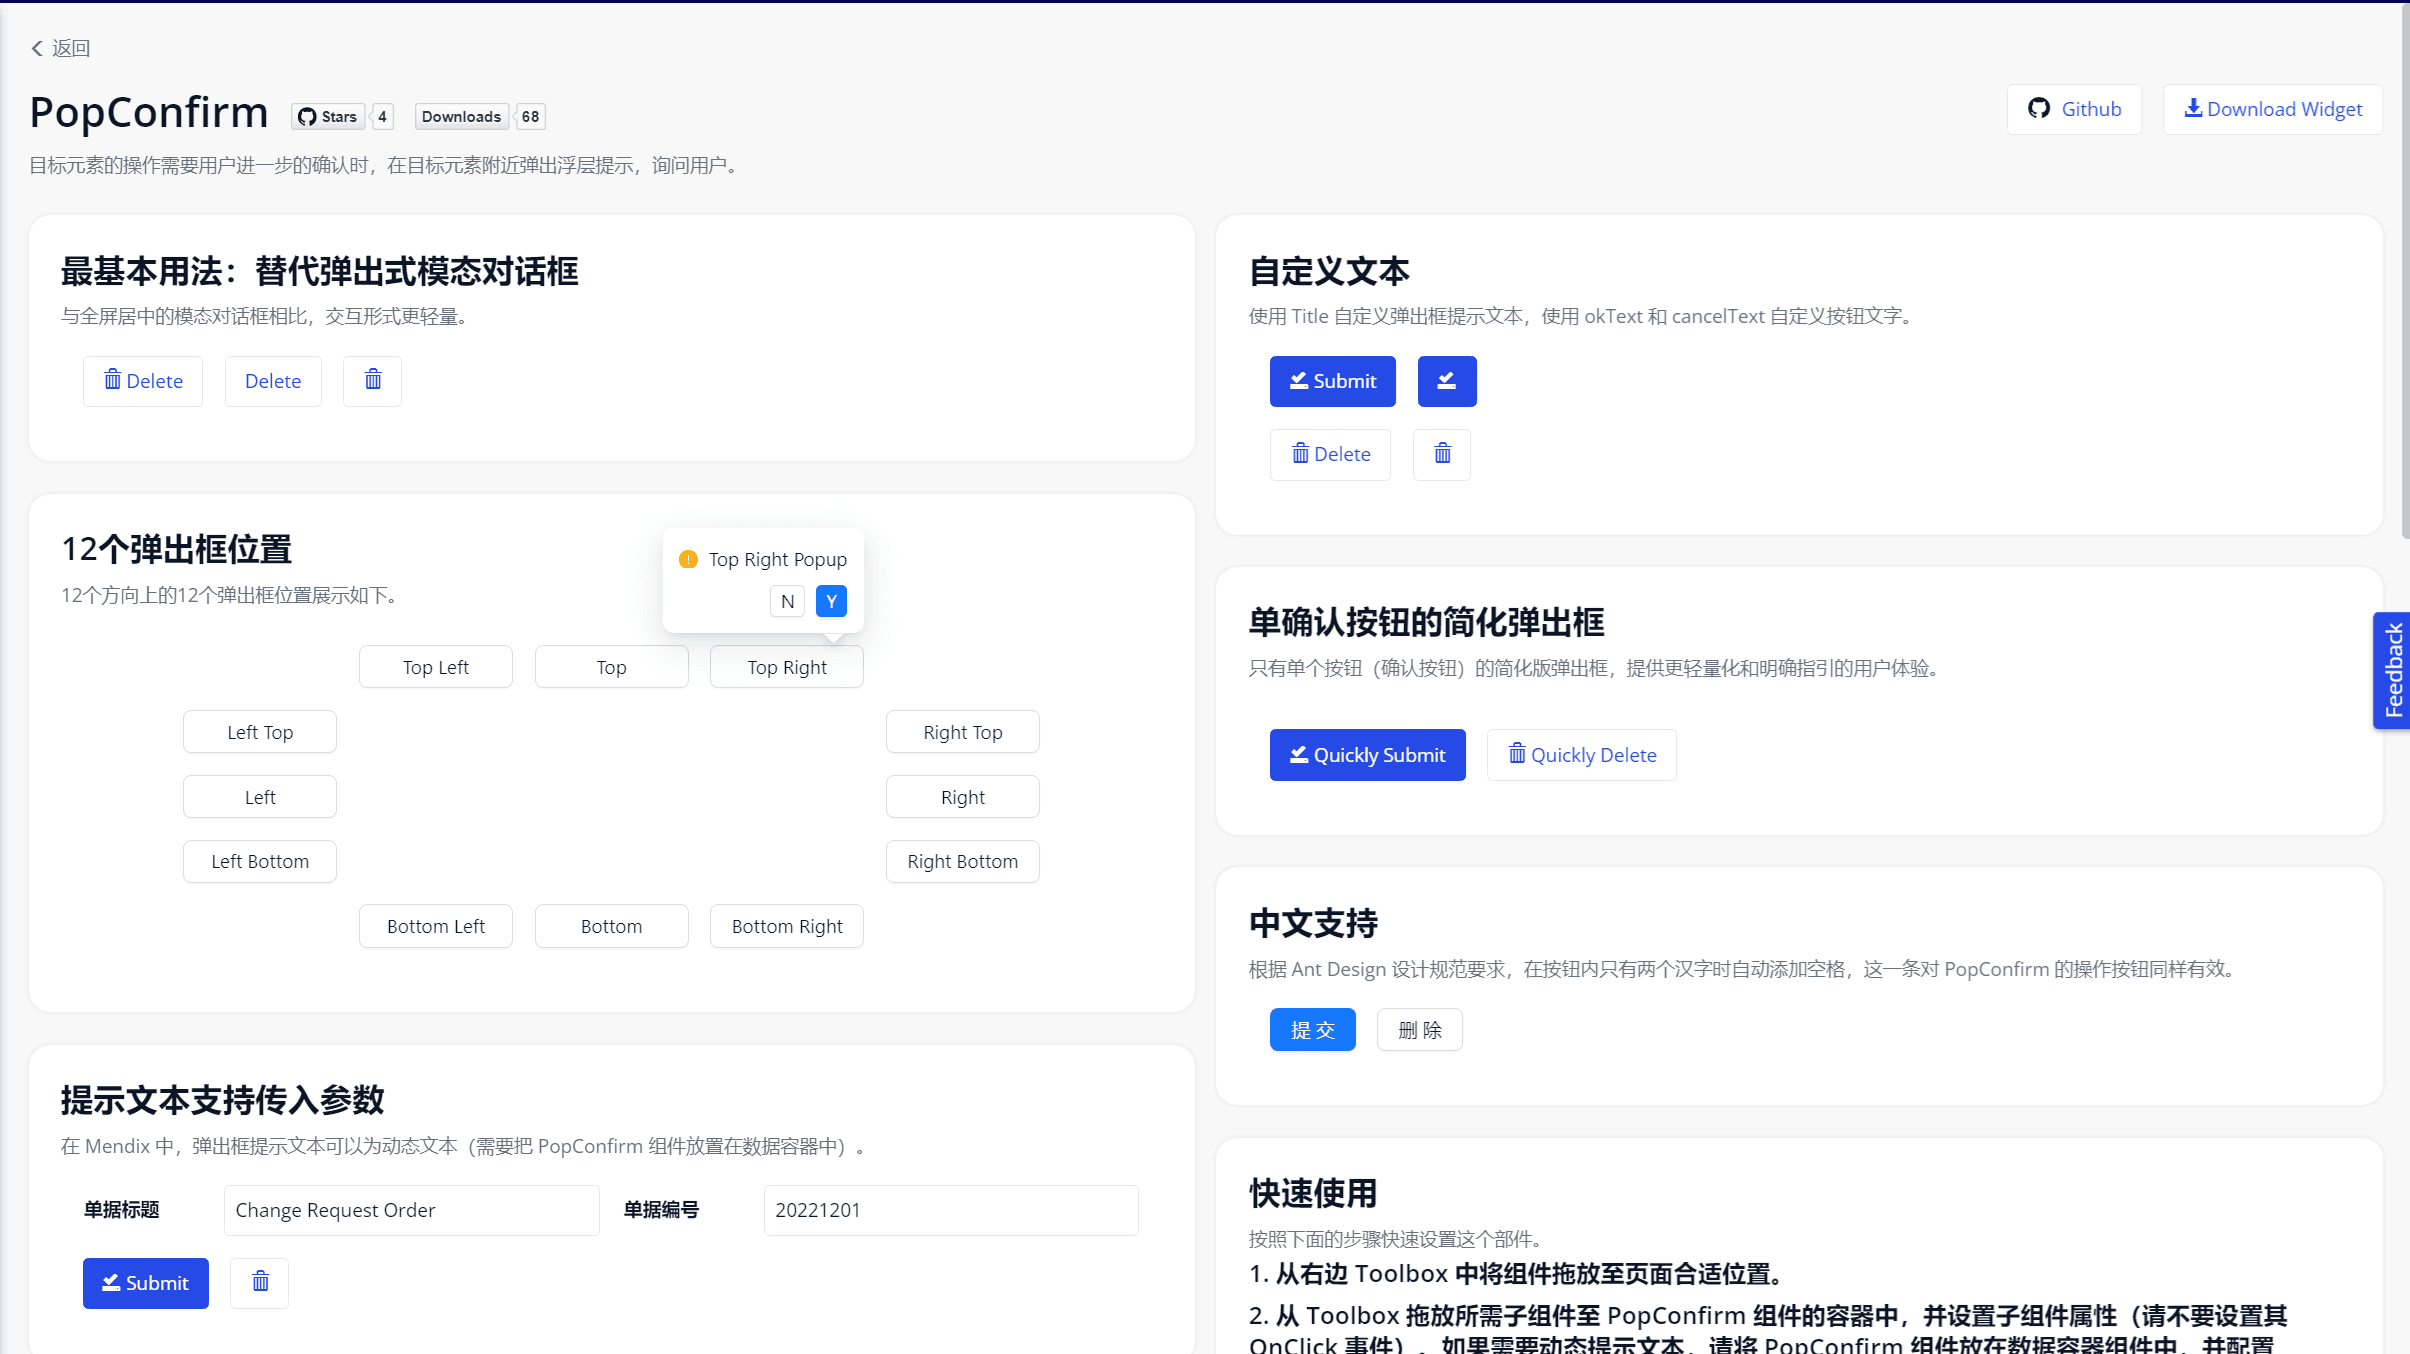Click the warning icon in Top Right Popup
The width and height of the screenshot is (2410, 1354).
point(688,560)
